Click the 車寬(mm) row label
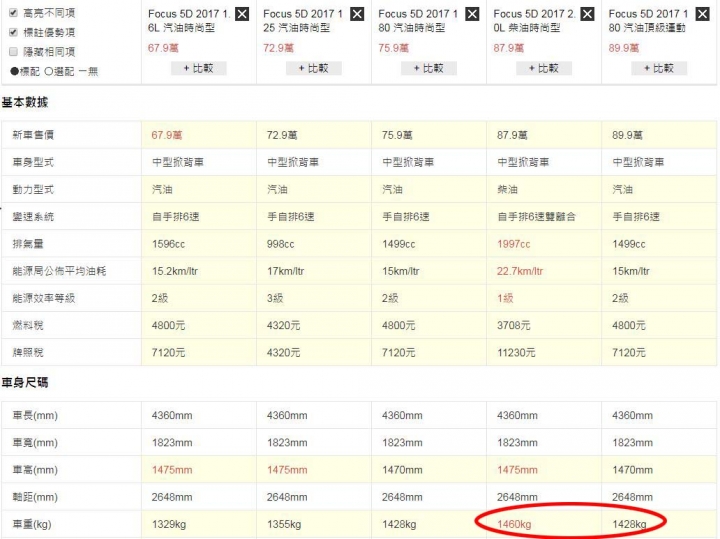 click(35, 443)
